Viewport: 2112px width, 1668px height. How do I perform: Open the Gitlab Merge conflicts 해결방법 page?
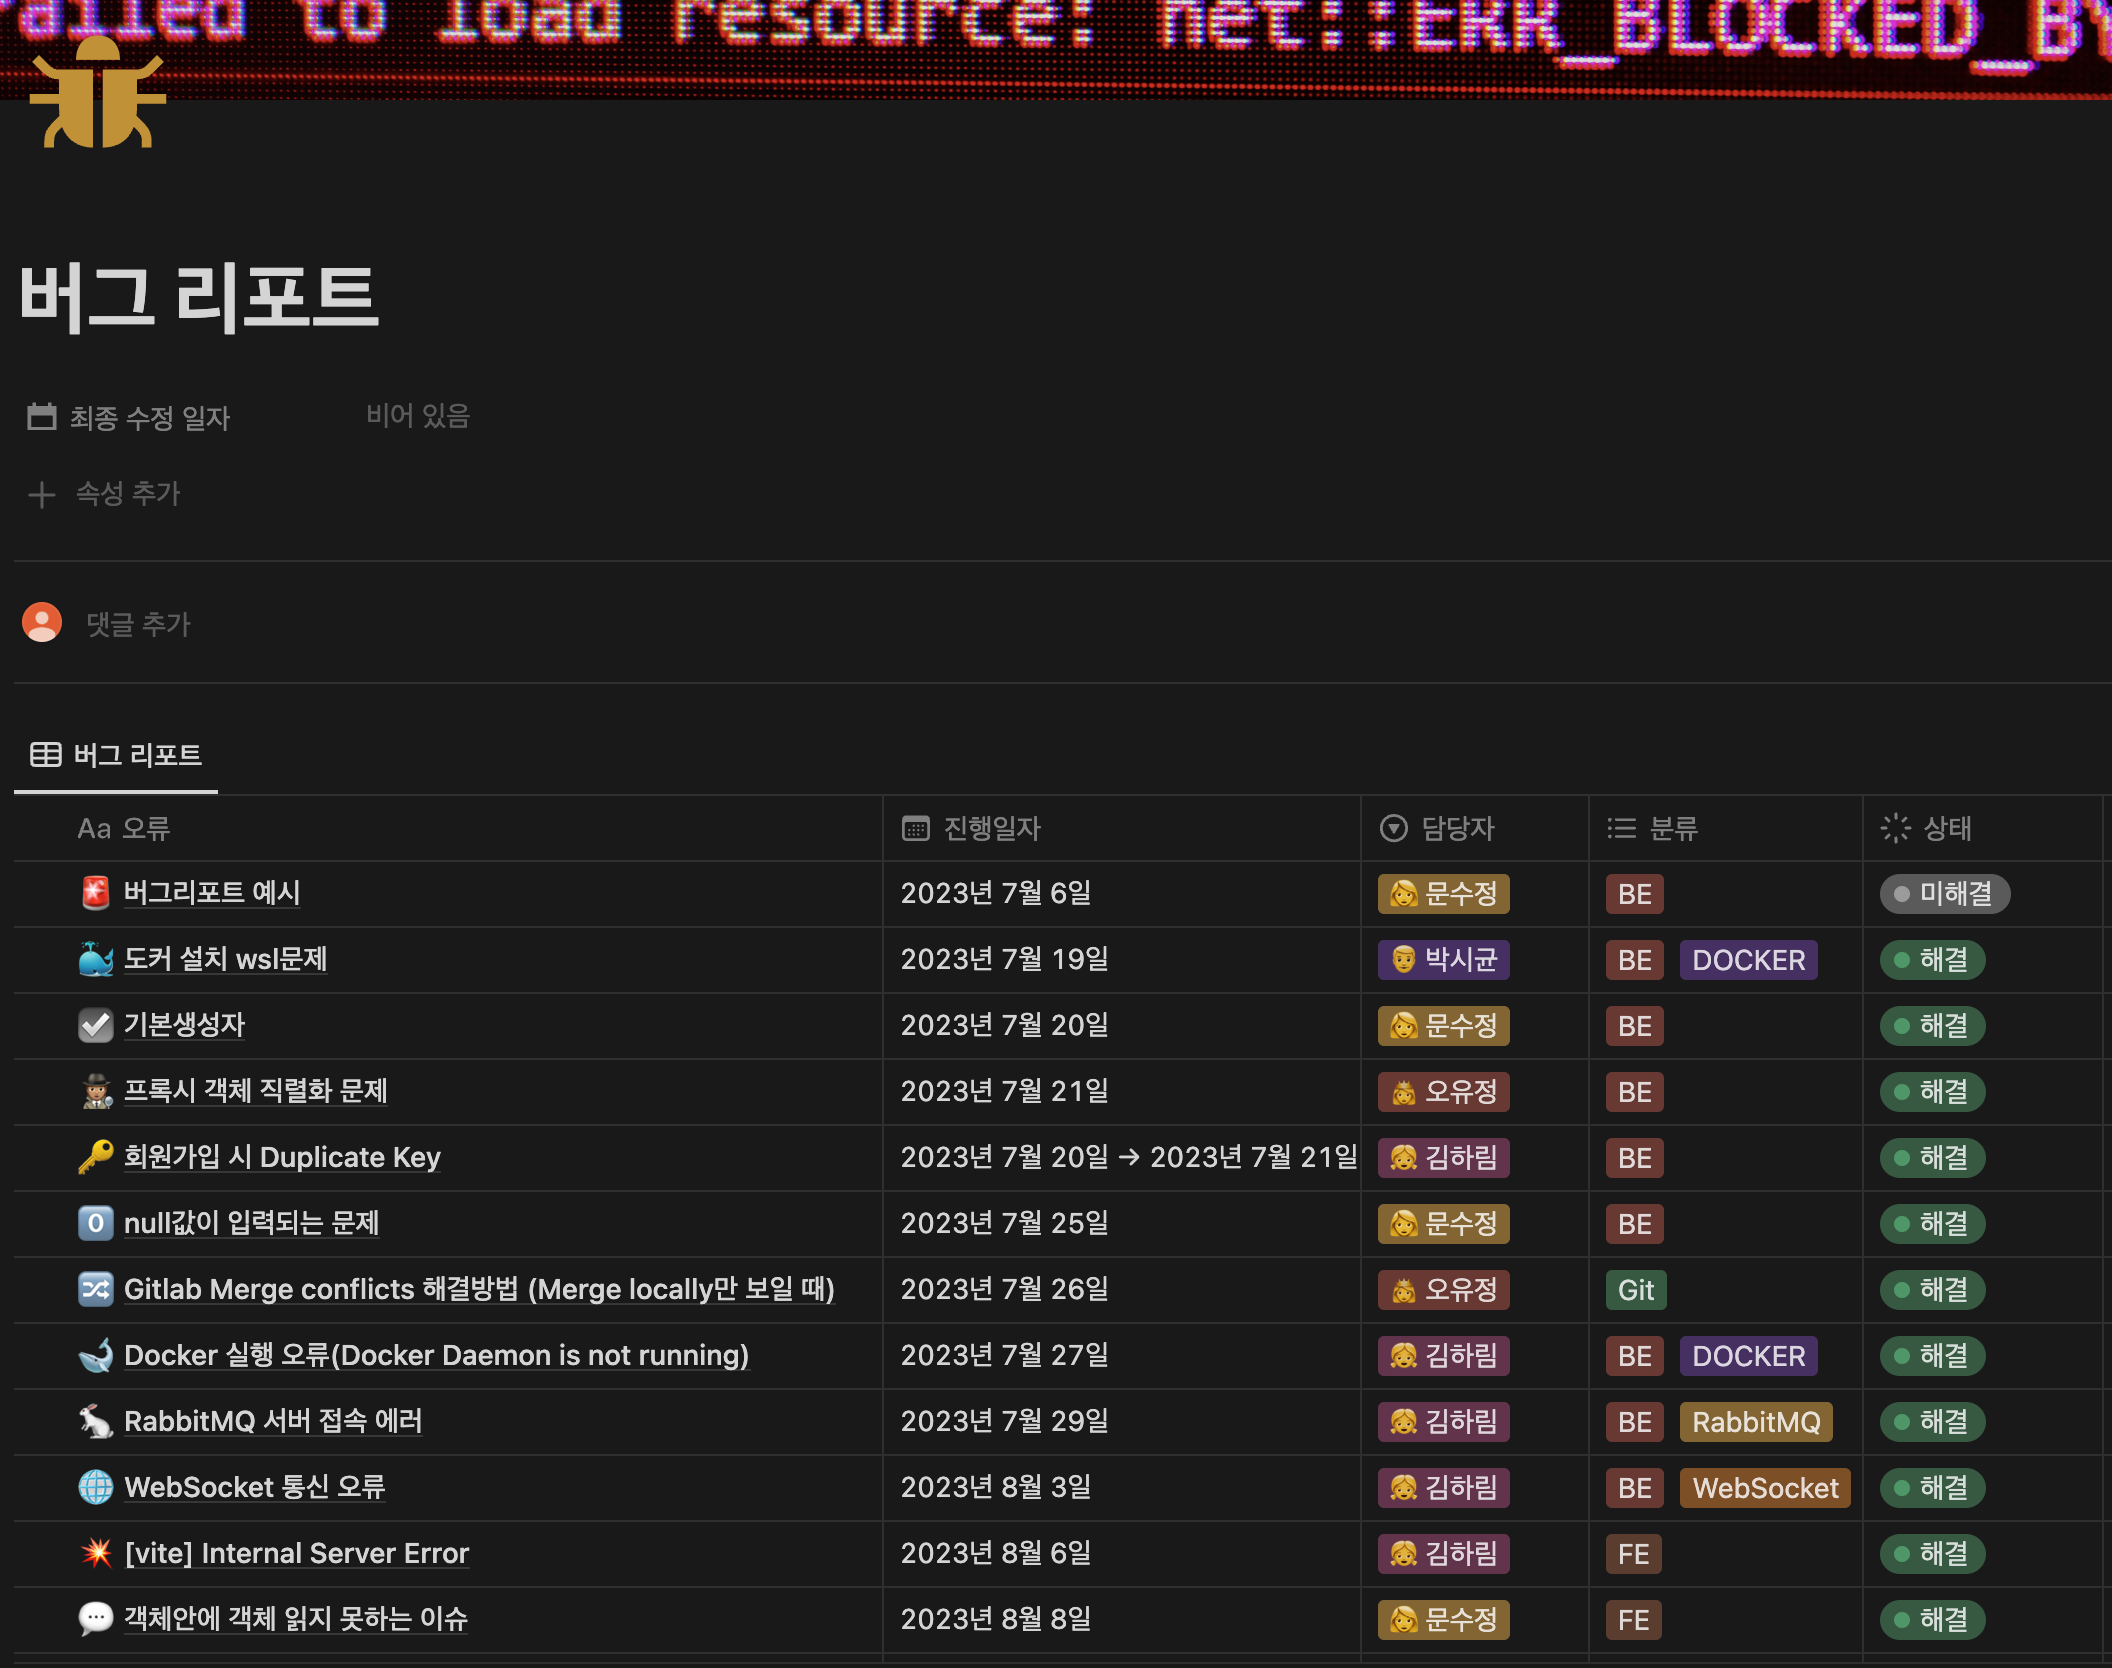pos(479,1289)
